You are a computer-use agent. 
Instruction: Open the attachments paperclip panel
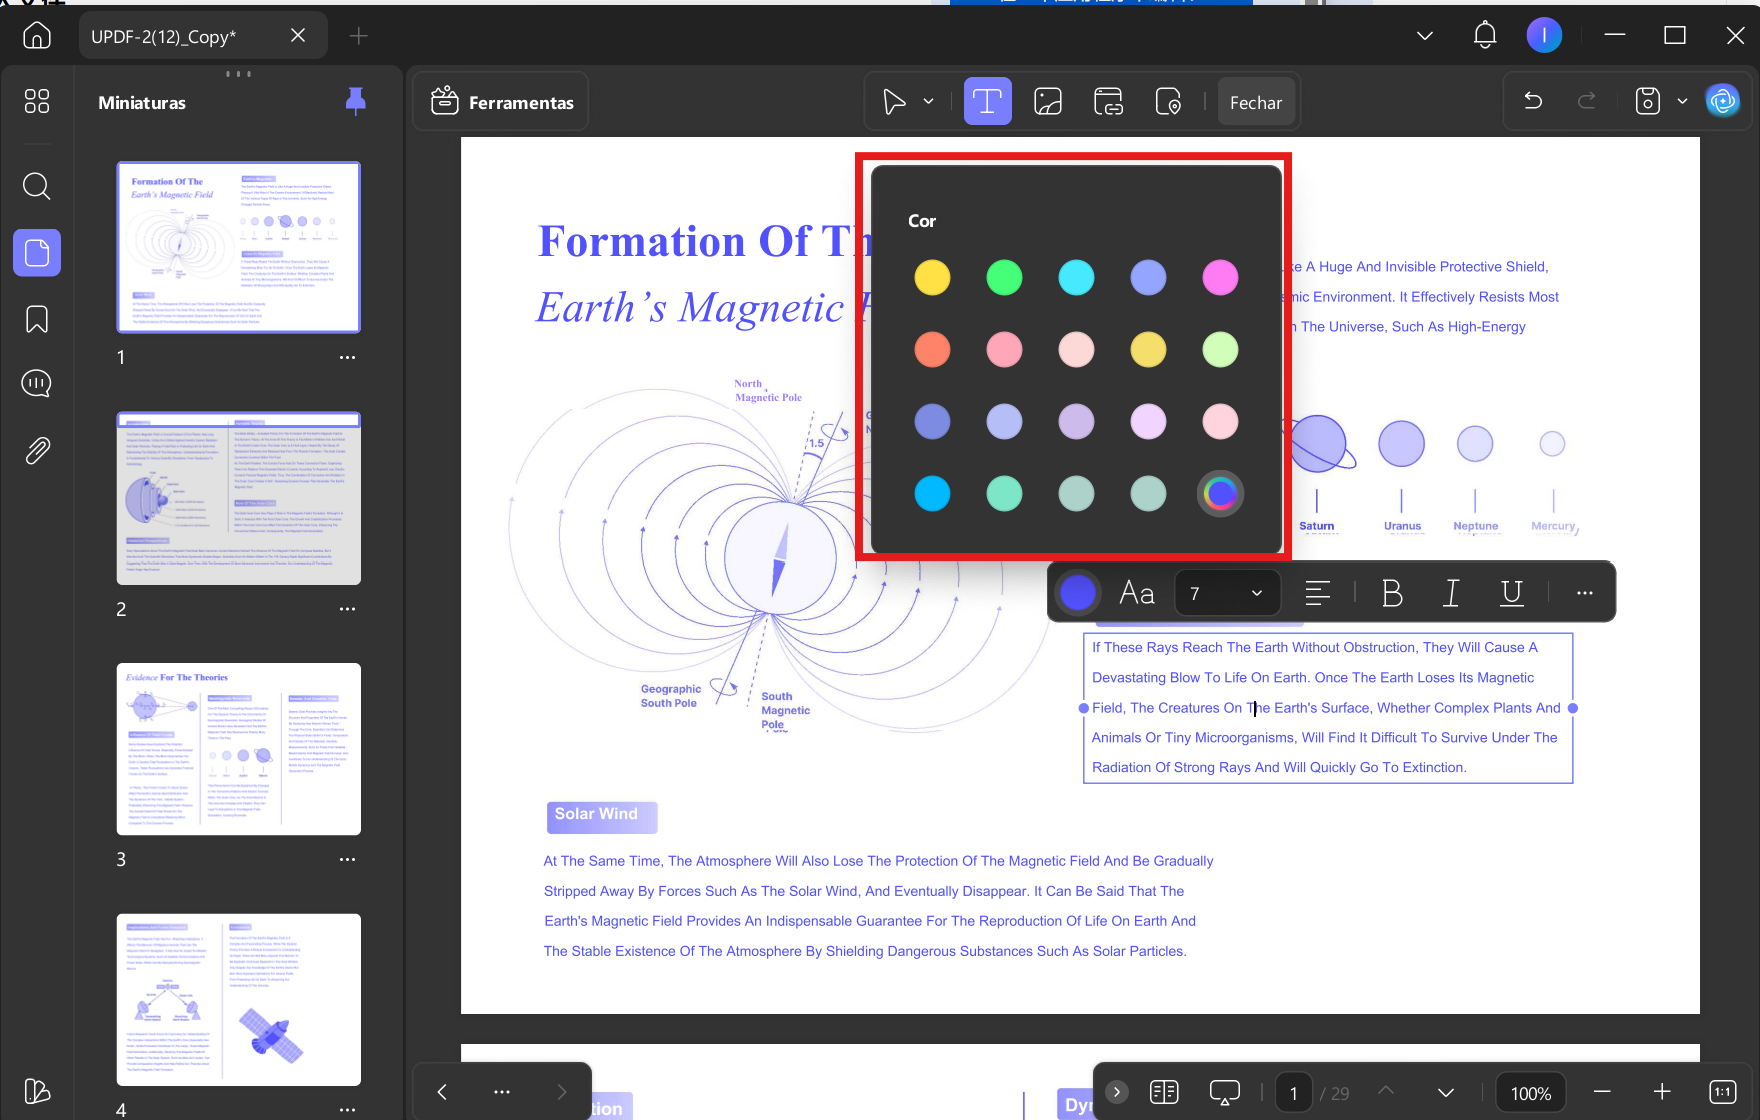coord(37,451)
